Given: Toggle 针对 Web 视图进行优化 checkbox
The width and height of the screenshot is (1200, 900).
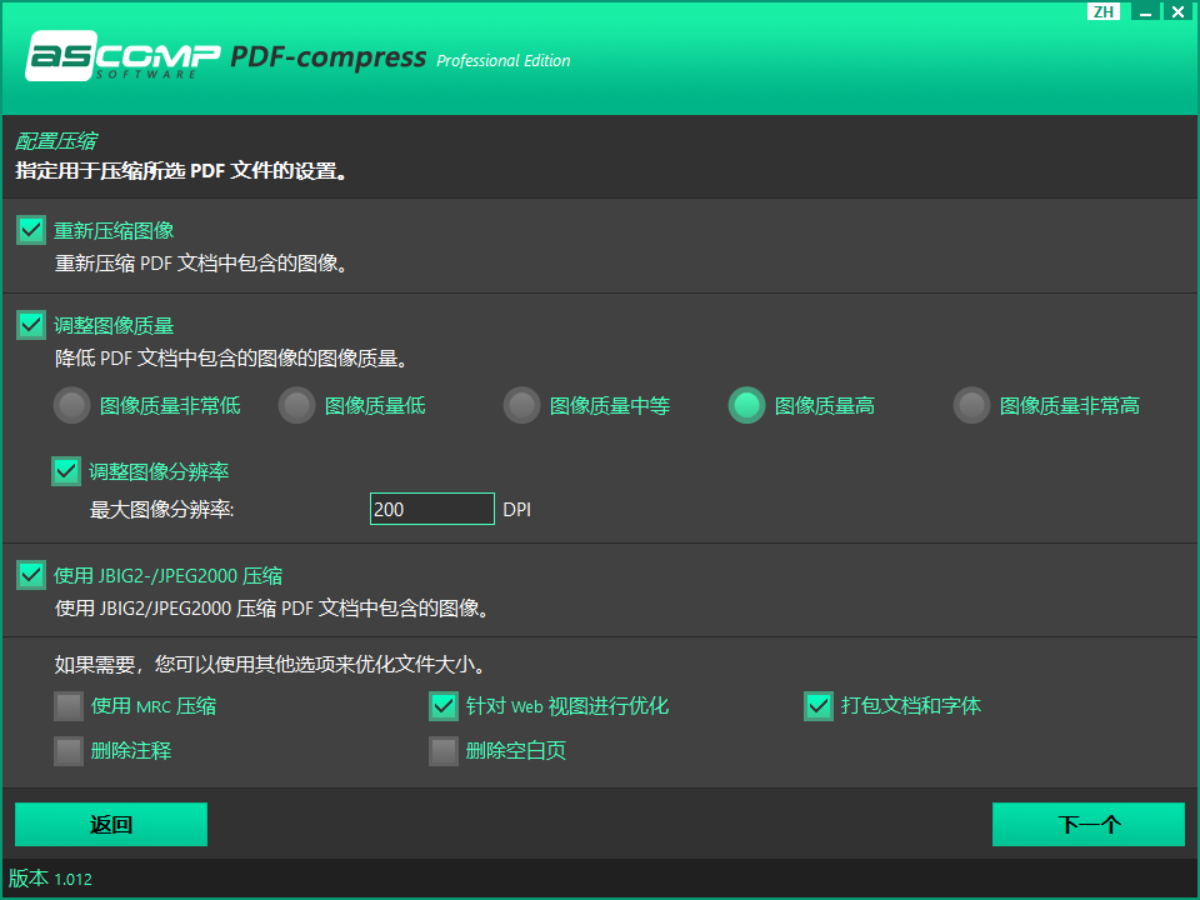Looking at the screenshot, I should pos(444,707).
